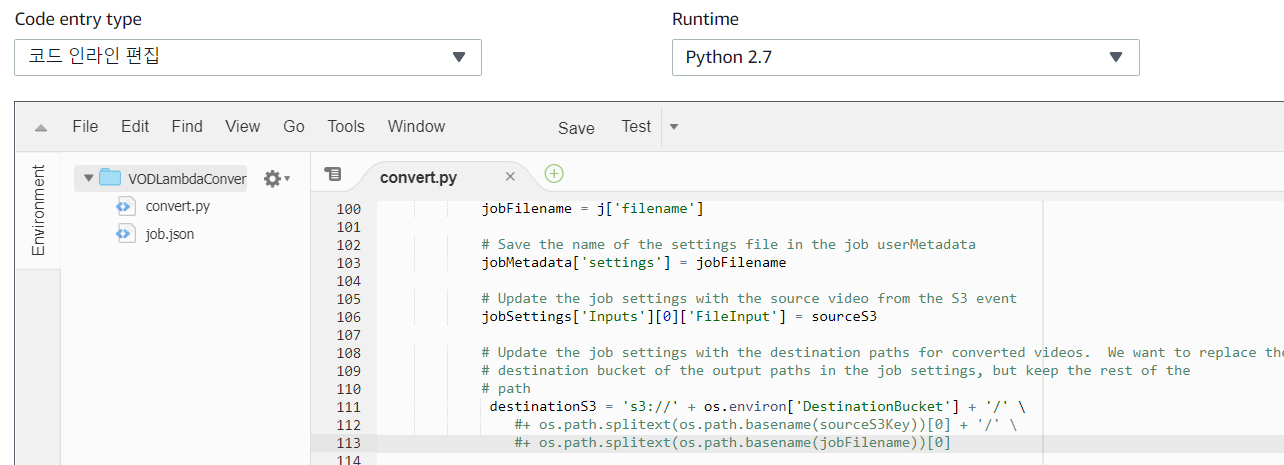This screenshot has height=465, width=1284.
Task: Click the jobMetadata['settings'] code line
Action: click(x=634, y=263)
